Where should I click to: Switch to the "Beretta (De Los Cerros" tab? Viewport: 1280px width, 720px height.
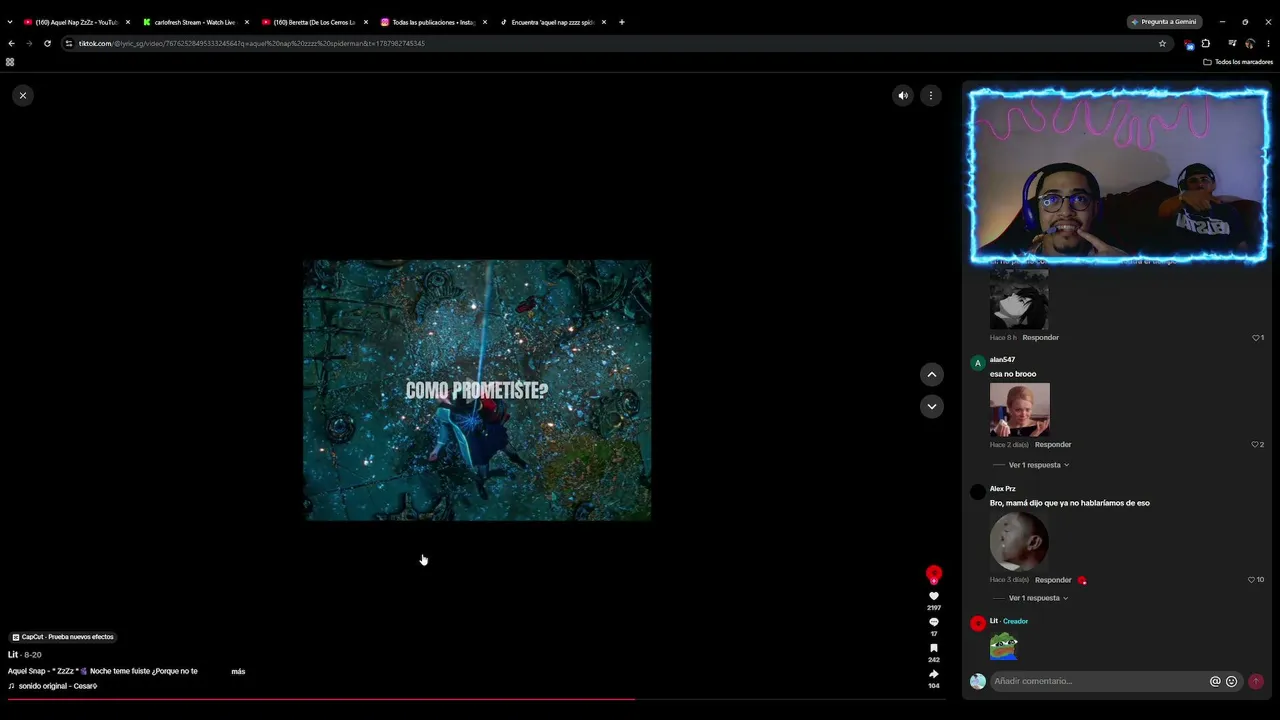(314, 22)
